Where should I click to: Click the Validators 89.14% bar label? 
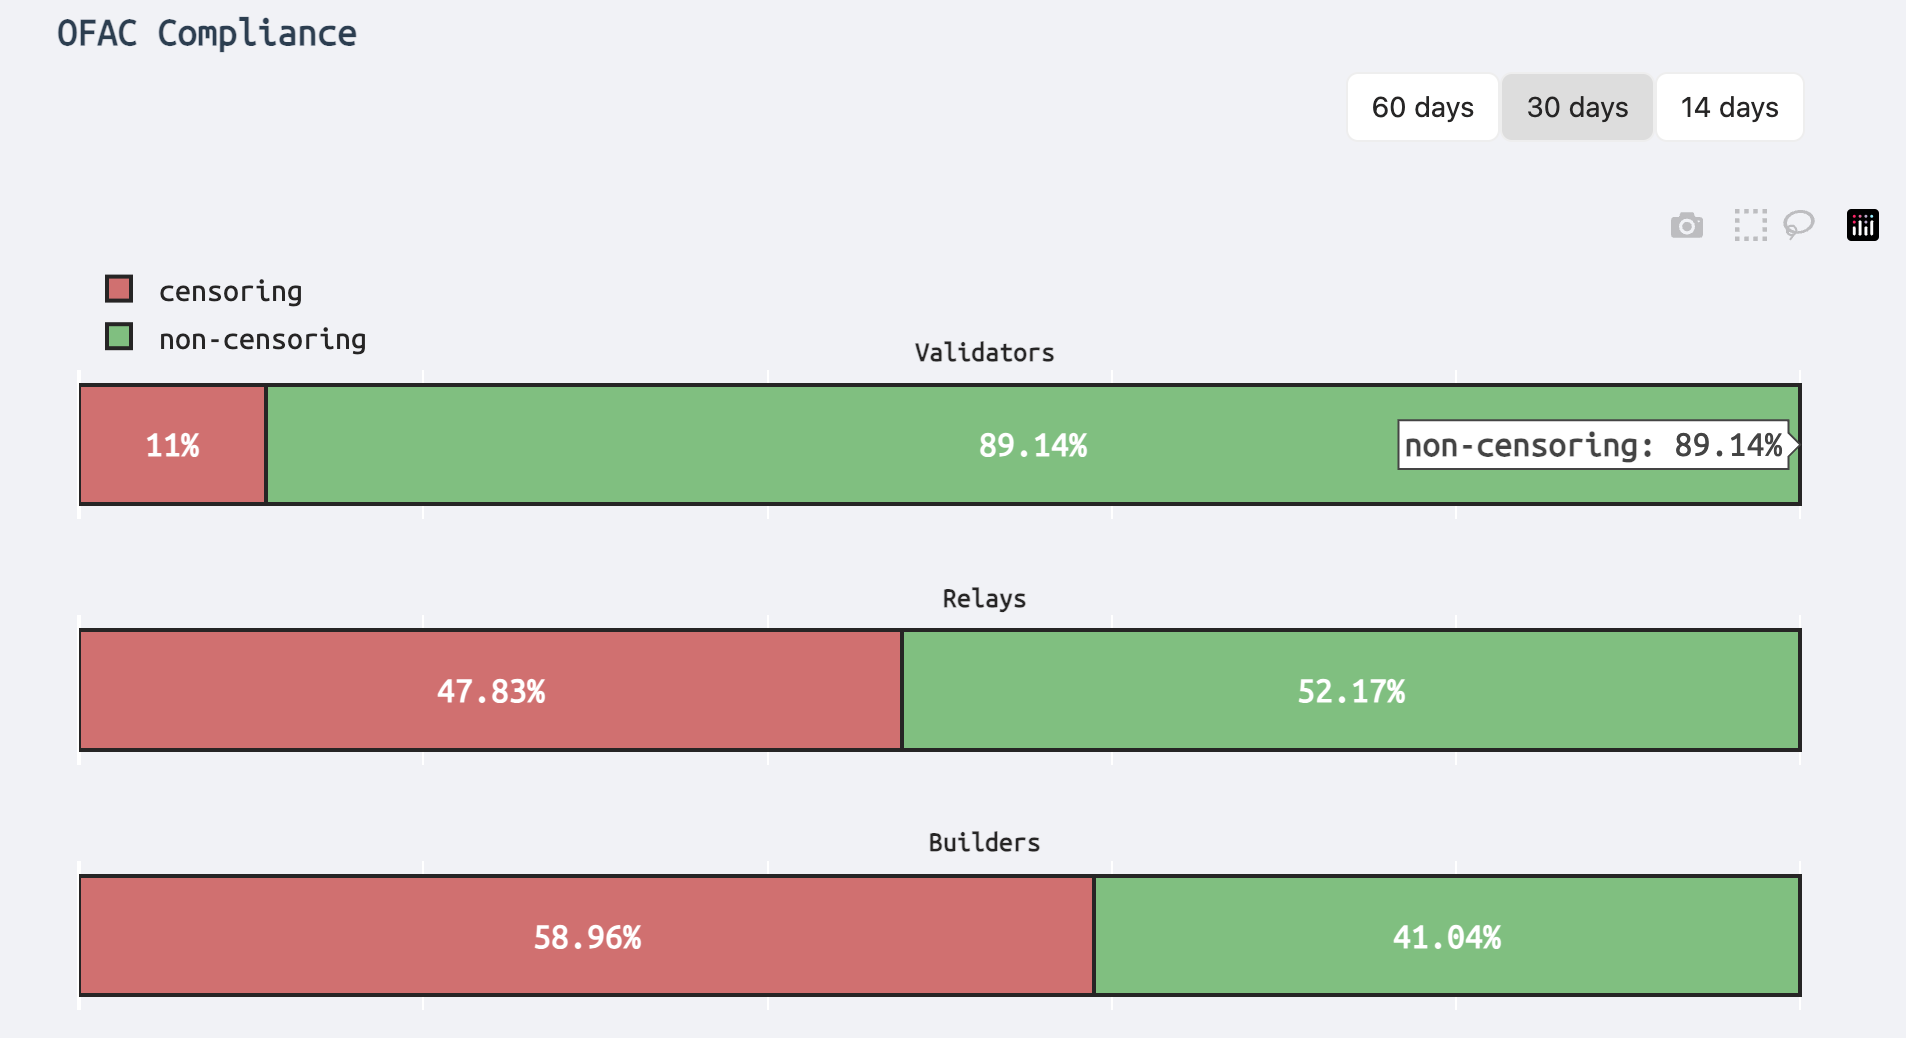pos(1032,445)
